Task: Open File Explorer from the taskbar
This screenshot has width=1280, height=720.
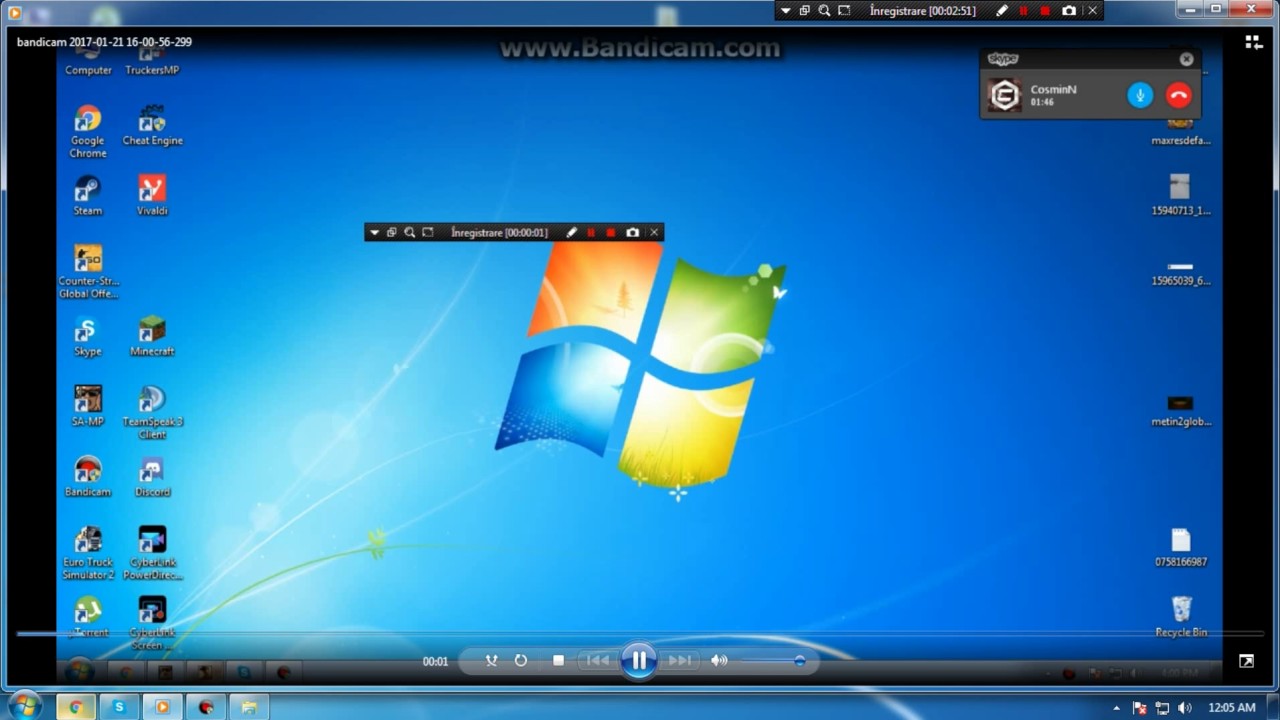Action: tap(249, 707)
